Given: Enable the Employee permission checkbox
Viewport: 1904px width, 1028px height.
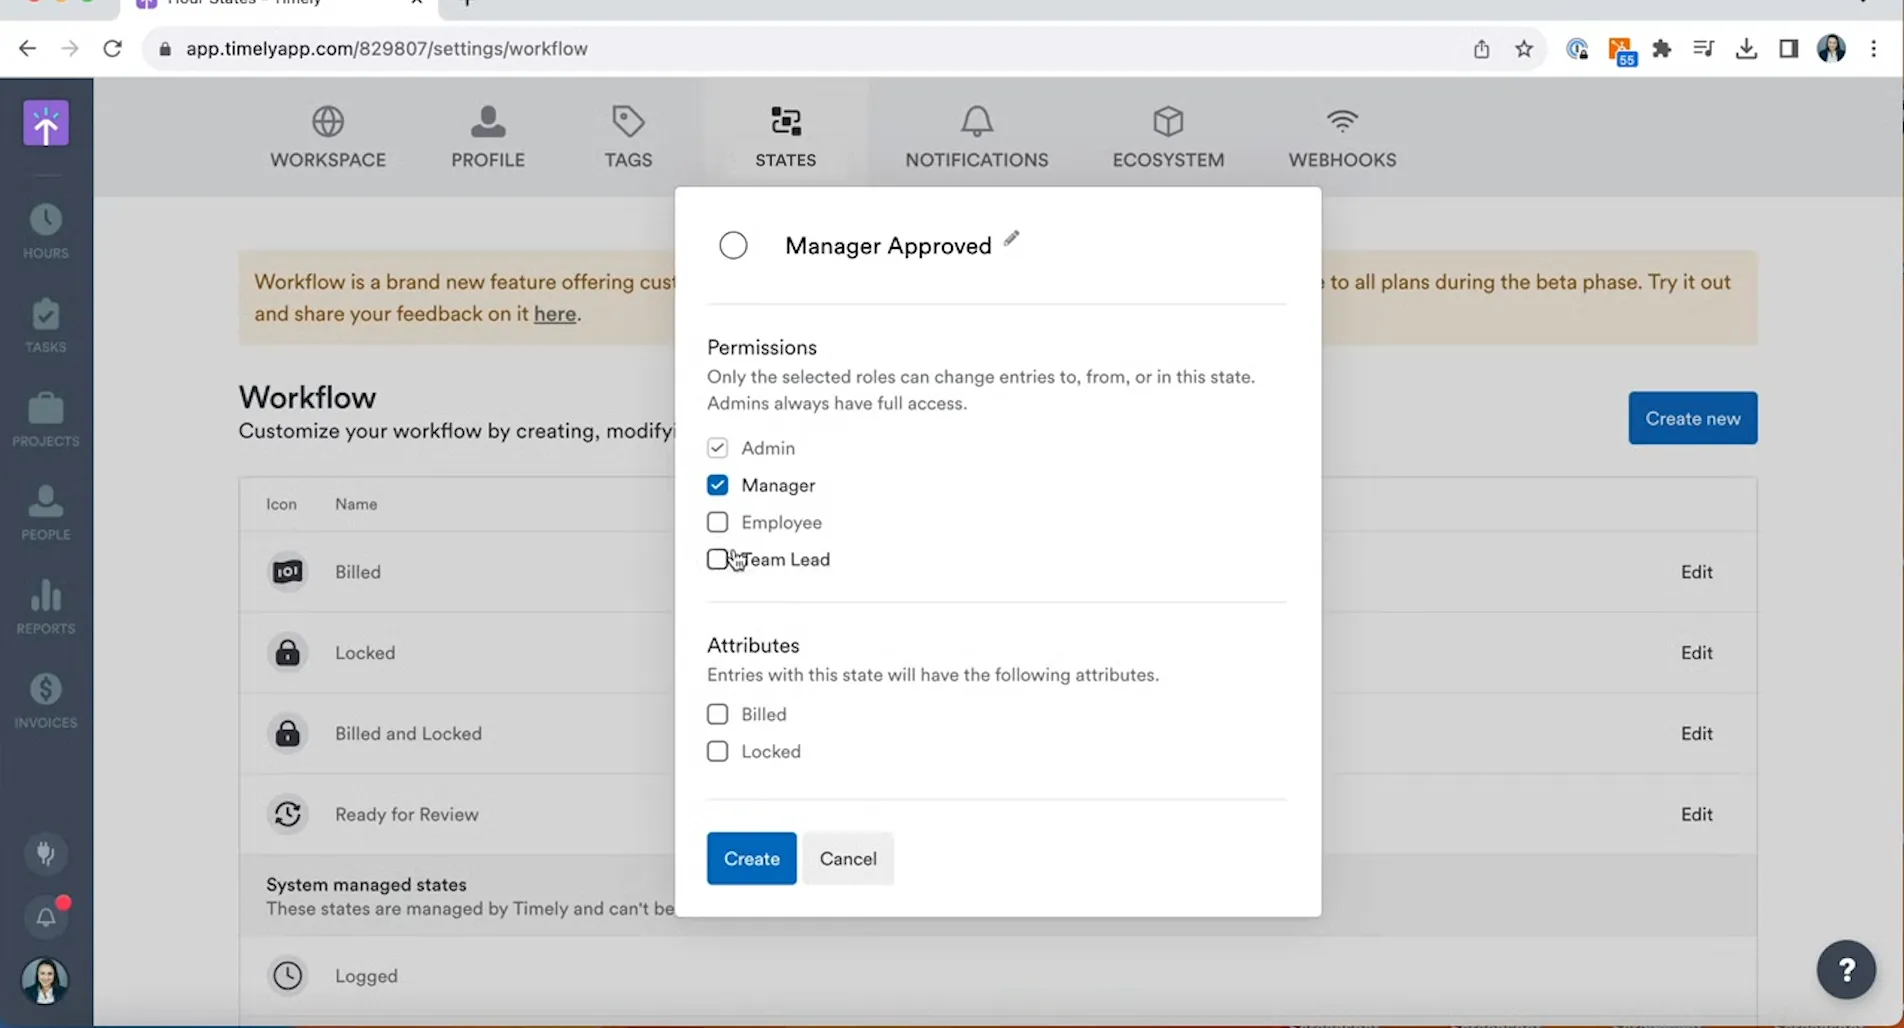Looking at the screenshot, I should click(x=717, y=522).
